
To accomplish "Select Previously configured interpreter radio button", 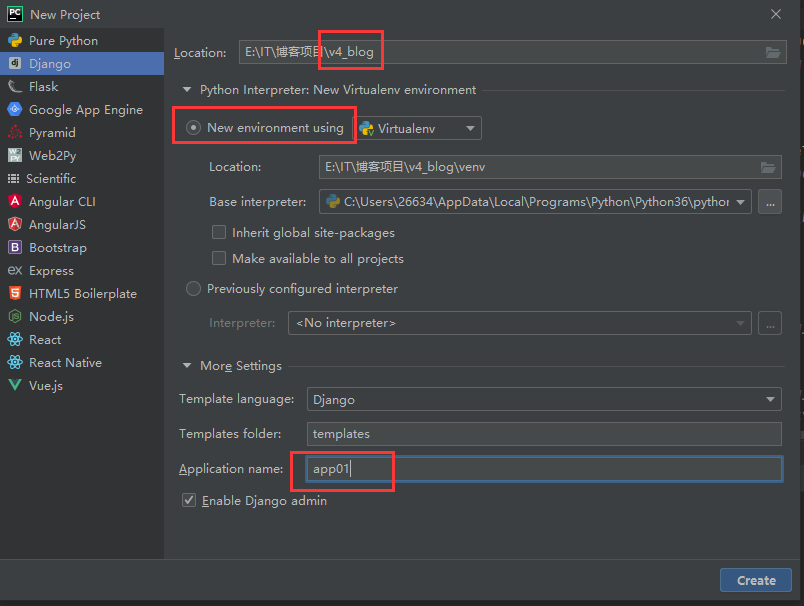I will [x=193, y=289].
